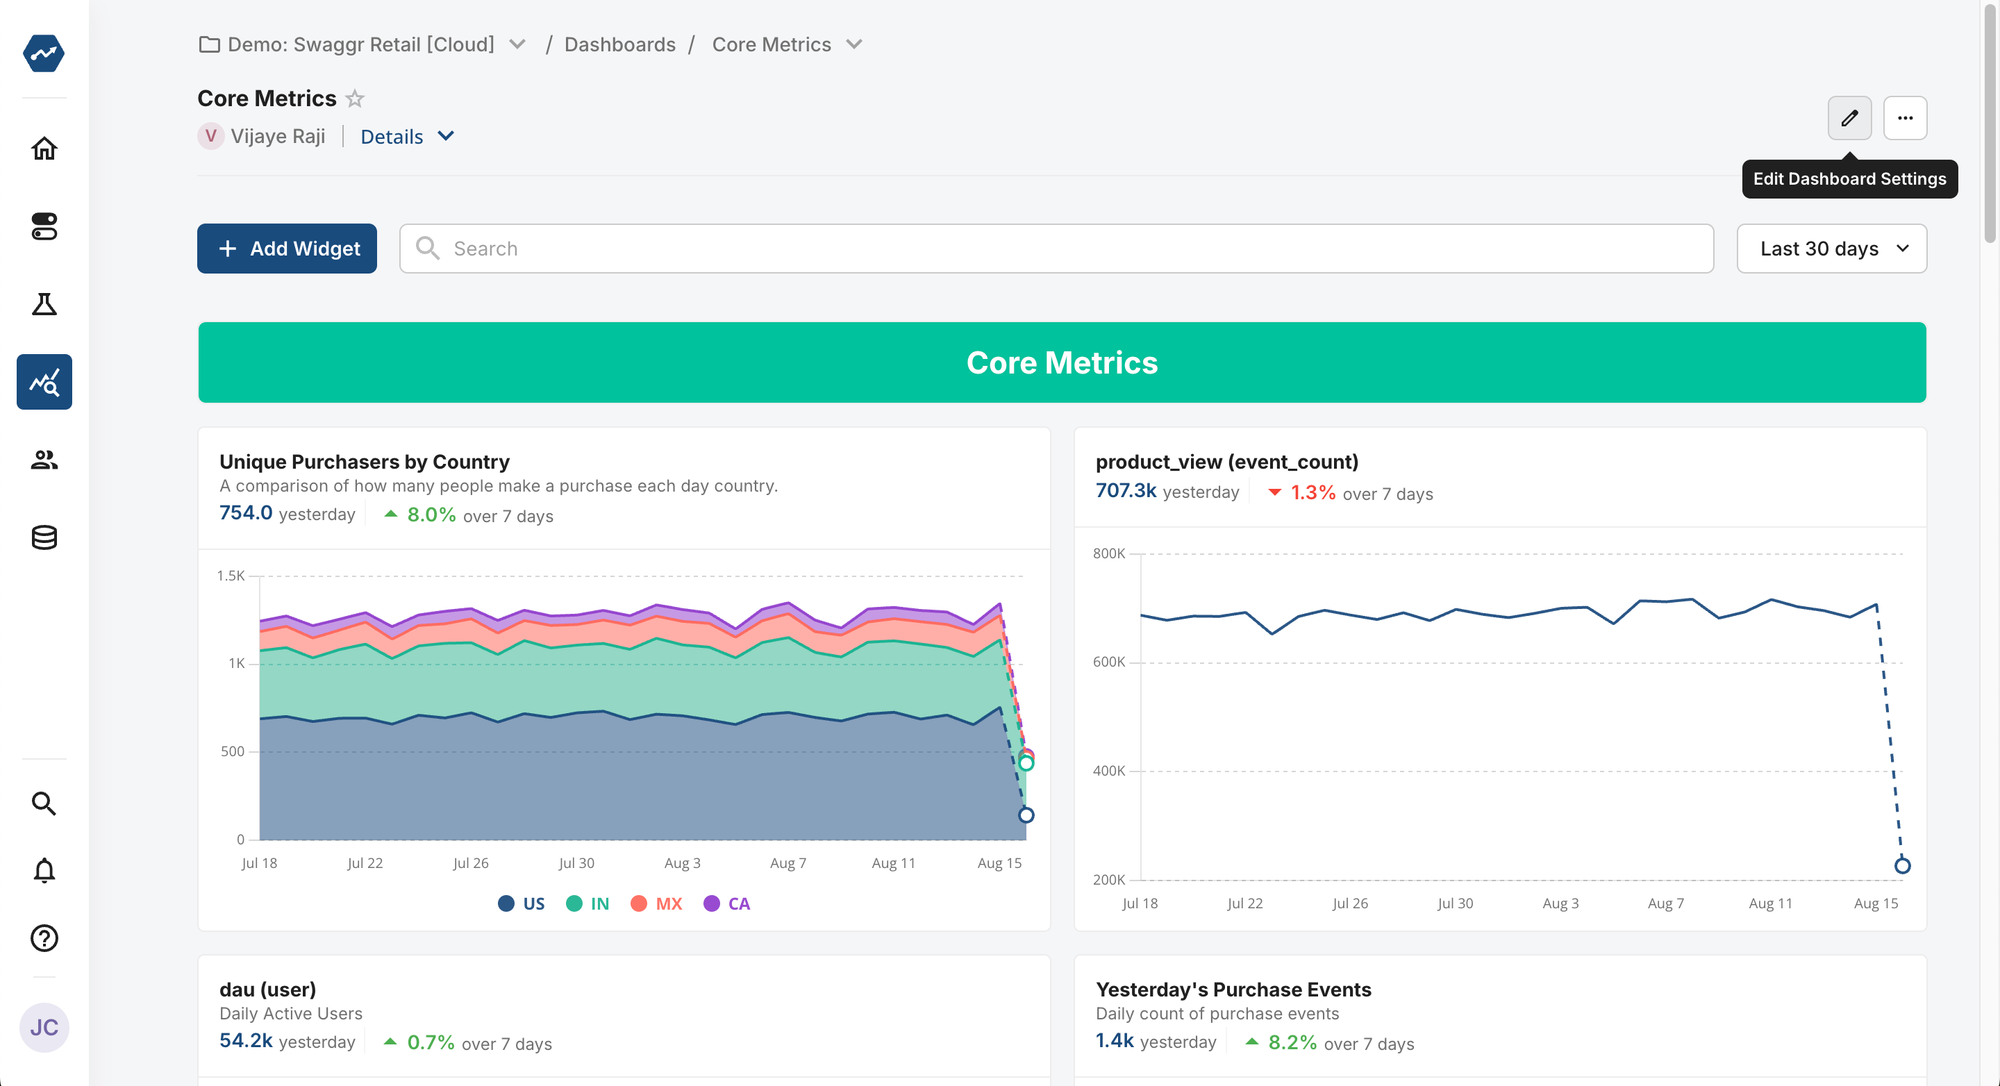Screen dimensions: 2000x1086
Task: Select the database icon in the sidebar
Action: [x=44, y=537]
